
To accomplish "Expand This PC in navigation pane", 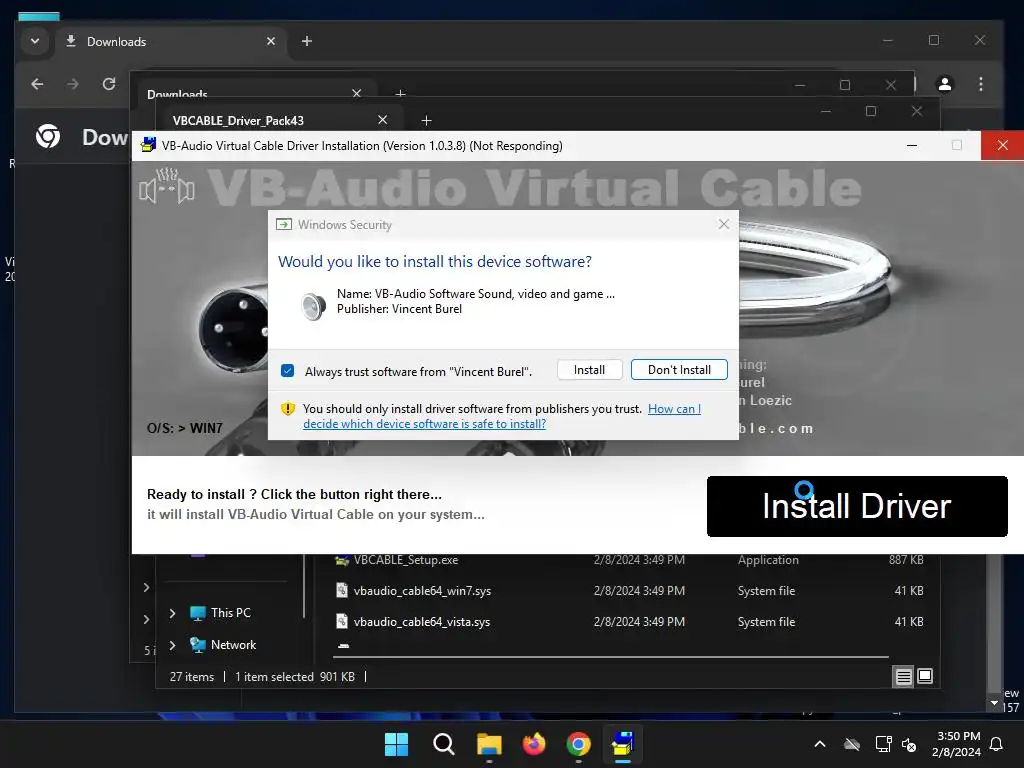I will [172, 613].
